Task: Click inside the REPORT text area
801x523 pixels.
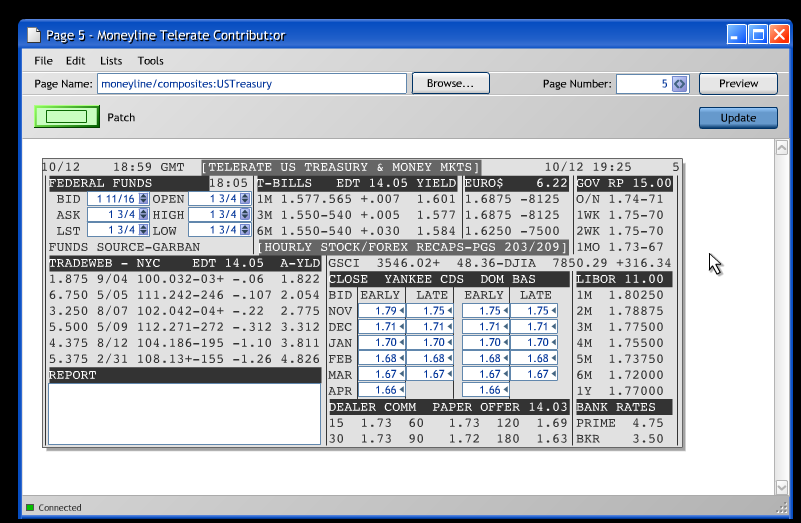Action: coord(184,414)
